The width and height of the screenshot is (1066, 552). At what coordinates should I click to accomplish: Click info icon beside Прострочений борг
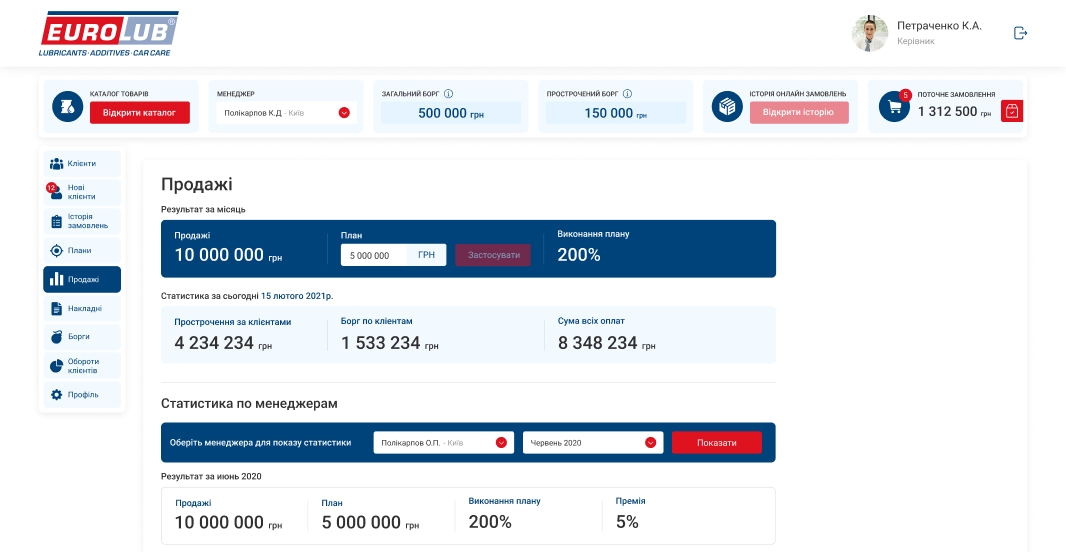(x=627, y=94)
